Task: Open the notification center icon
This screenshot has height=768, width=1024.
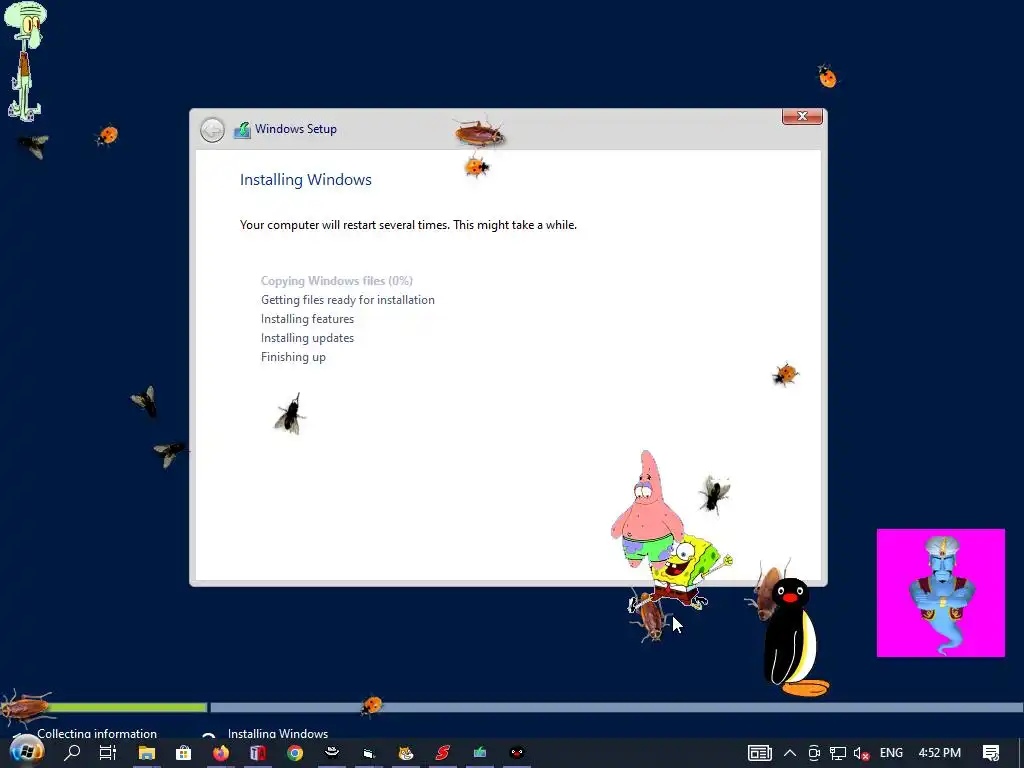Action: 991,753
